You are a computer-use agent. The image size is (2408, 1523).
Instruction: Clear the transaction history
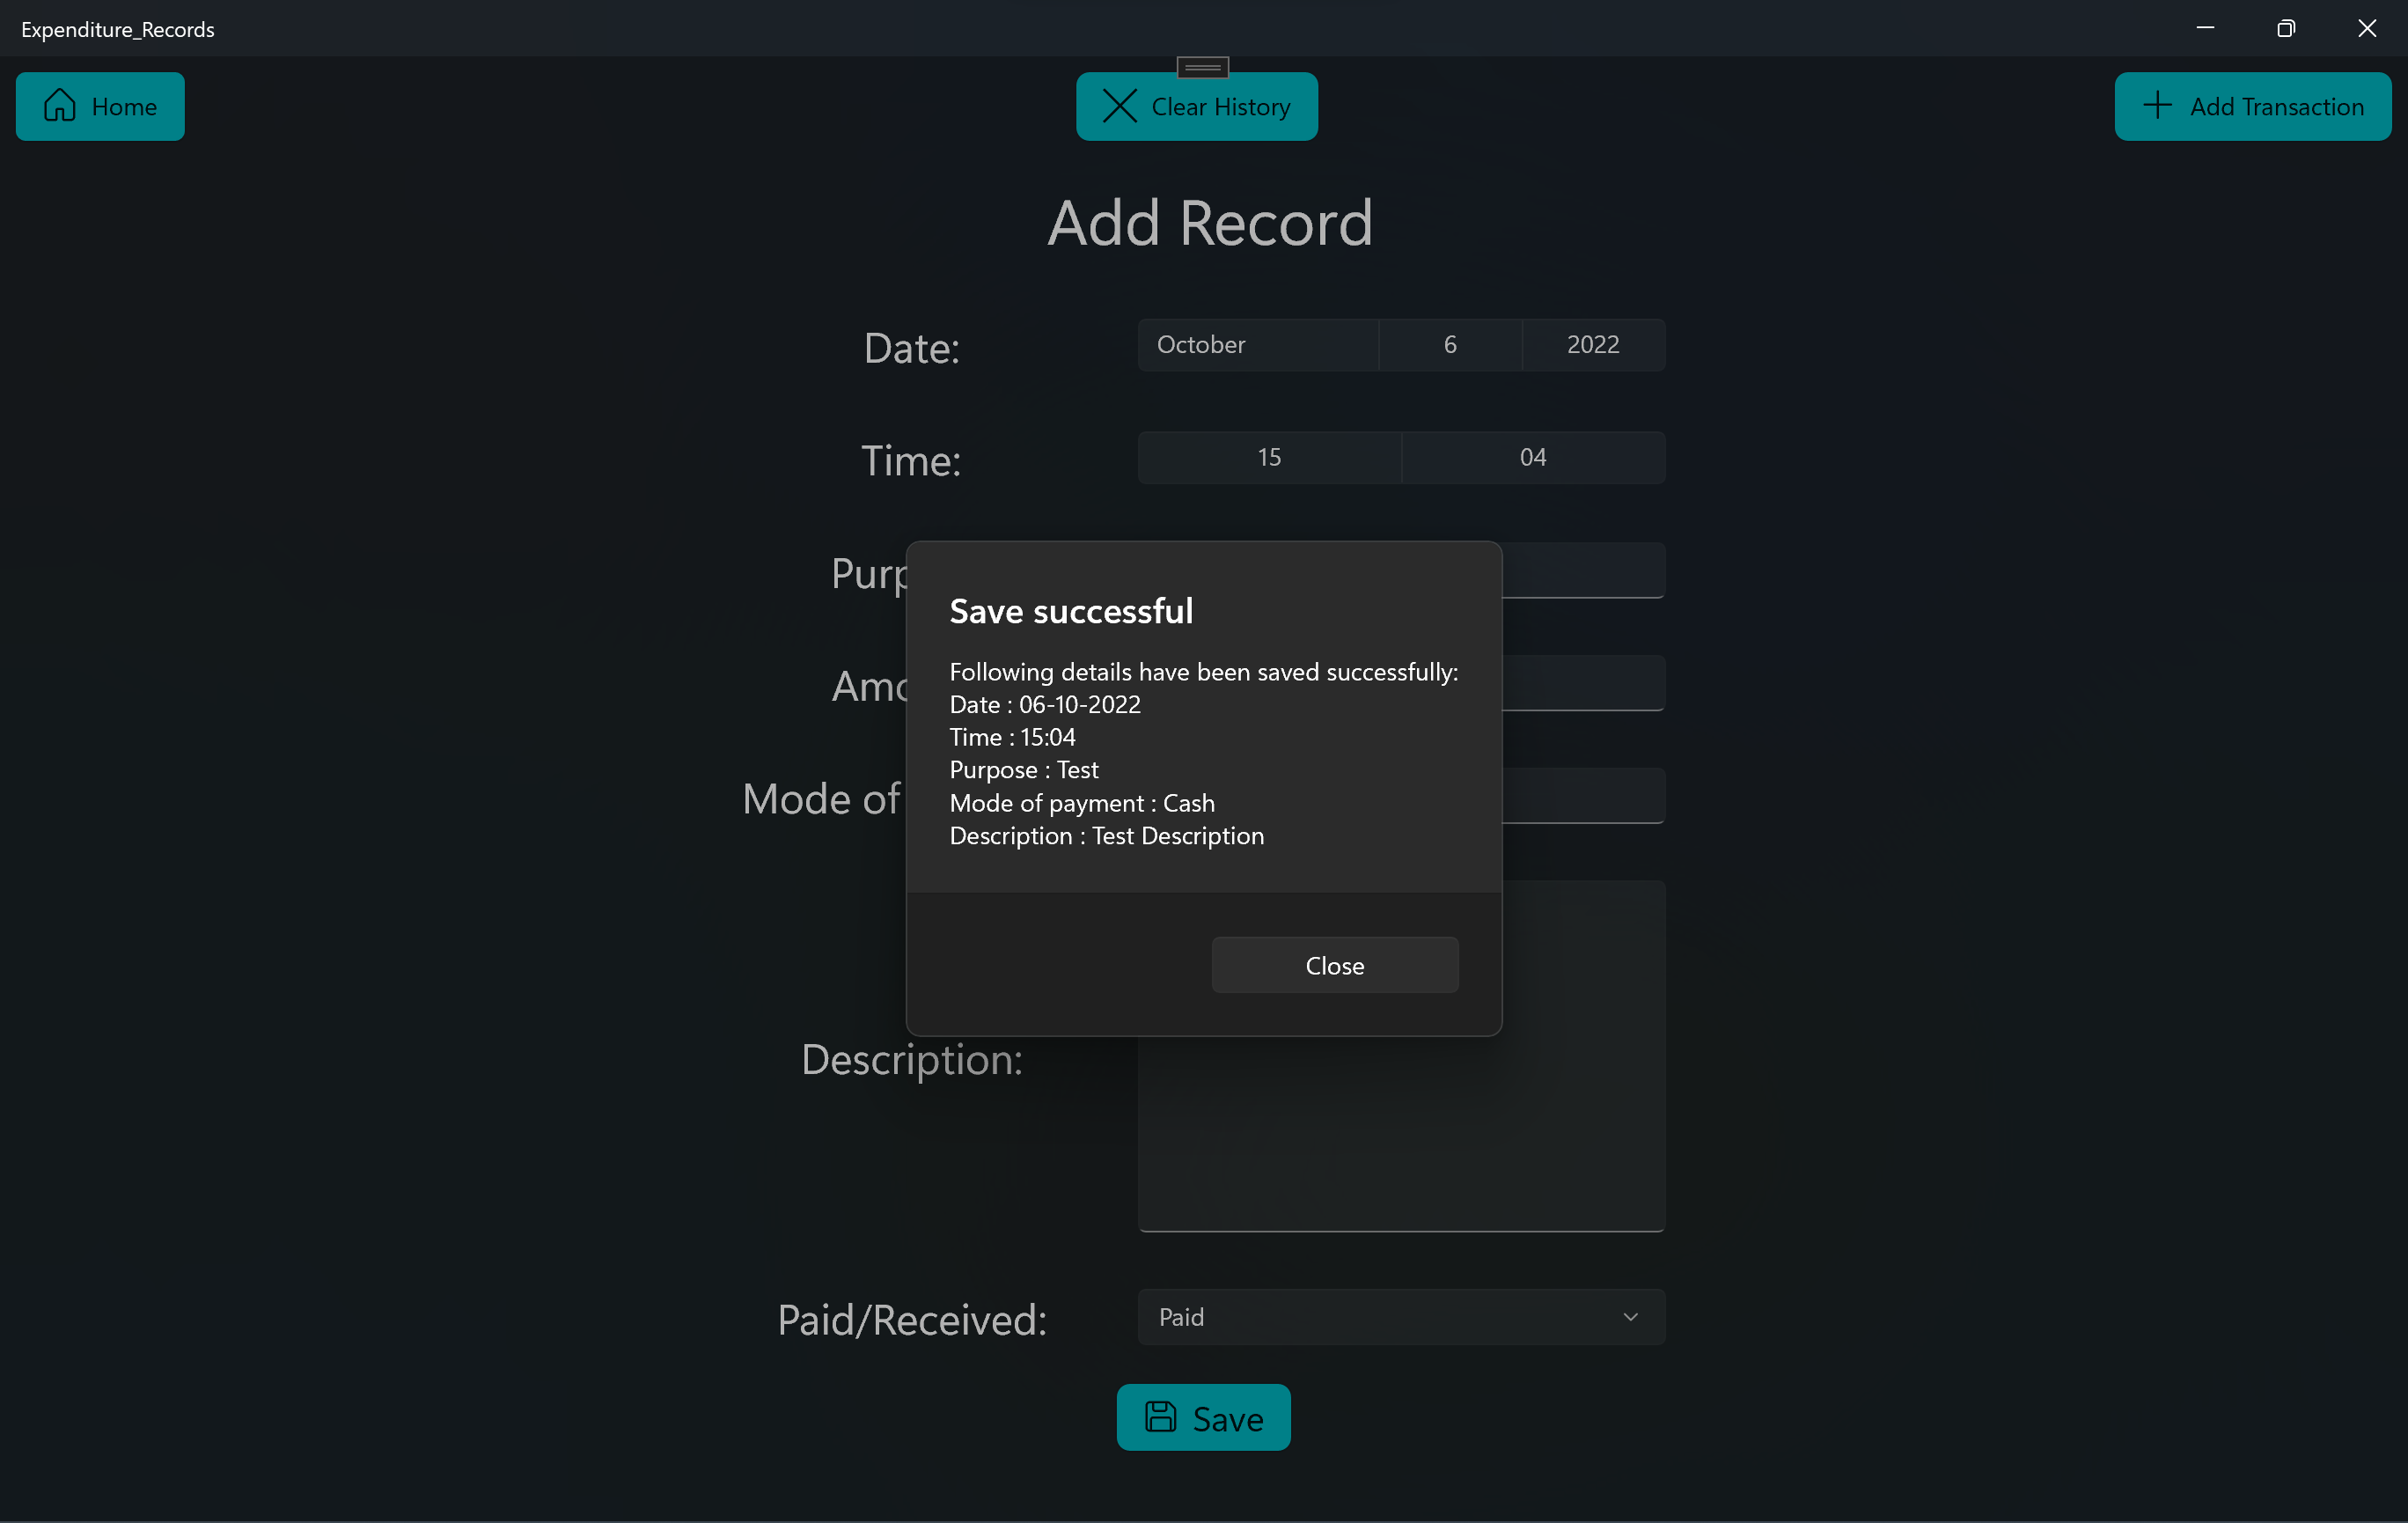1196,106
